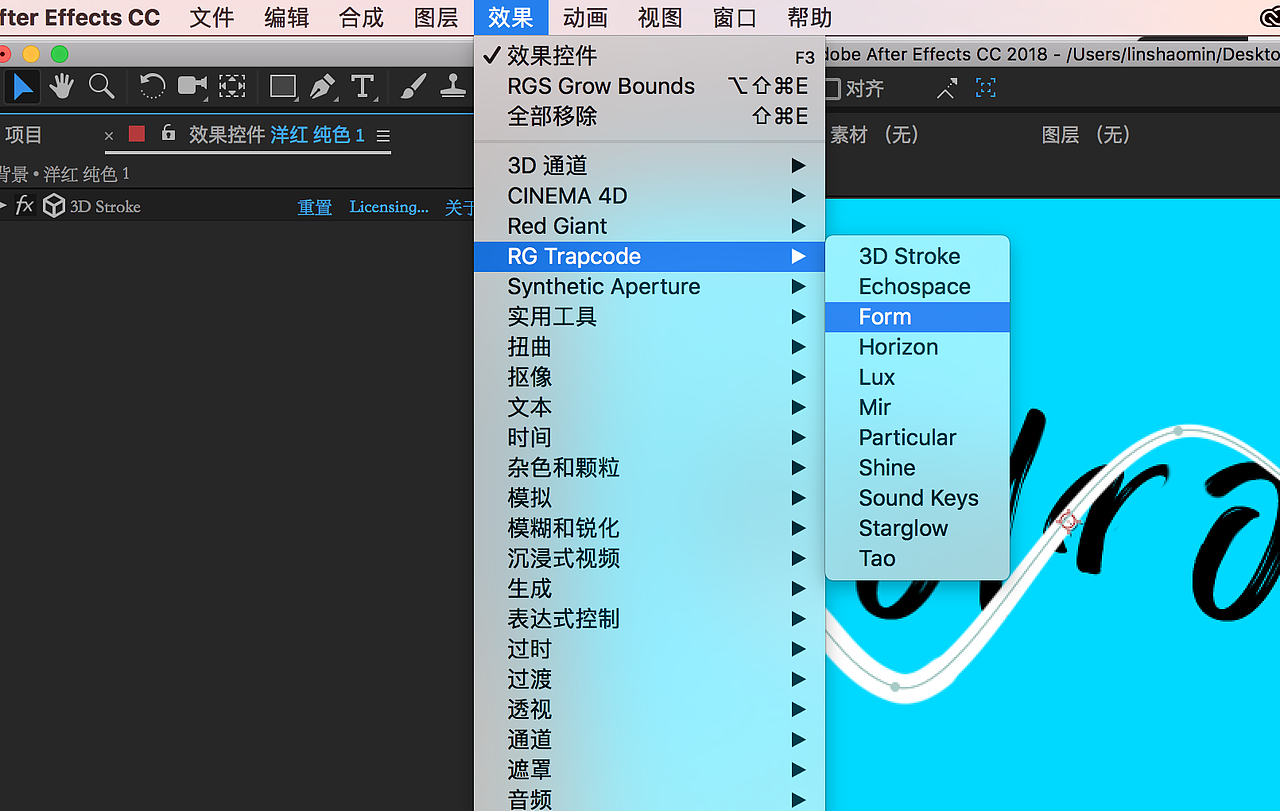Select the Clone Stamp tool
Image resolution: width=1280 pixels, height=811 pixels.
455,87
